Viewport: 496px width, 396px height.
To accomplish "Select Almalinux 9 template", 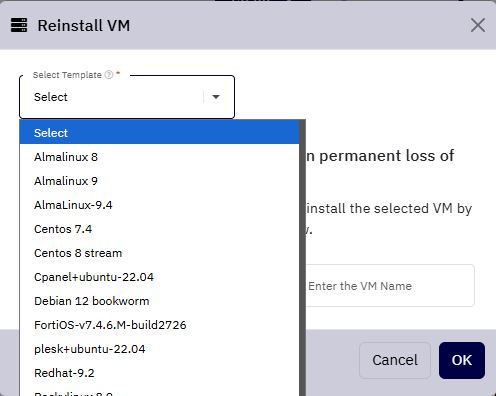I will click(x=159, y=181).
